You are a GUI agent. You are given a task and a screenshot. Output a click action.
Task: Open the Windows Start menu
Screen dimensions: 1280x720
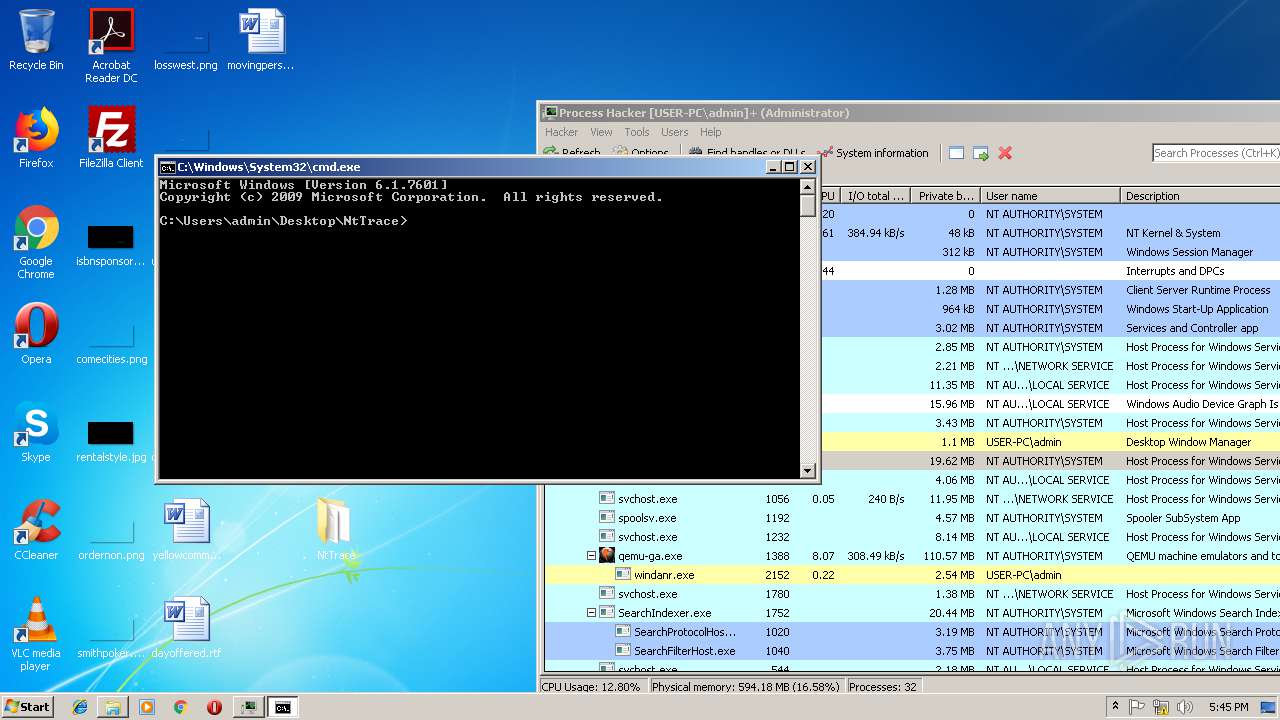[27, 706]
